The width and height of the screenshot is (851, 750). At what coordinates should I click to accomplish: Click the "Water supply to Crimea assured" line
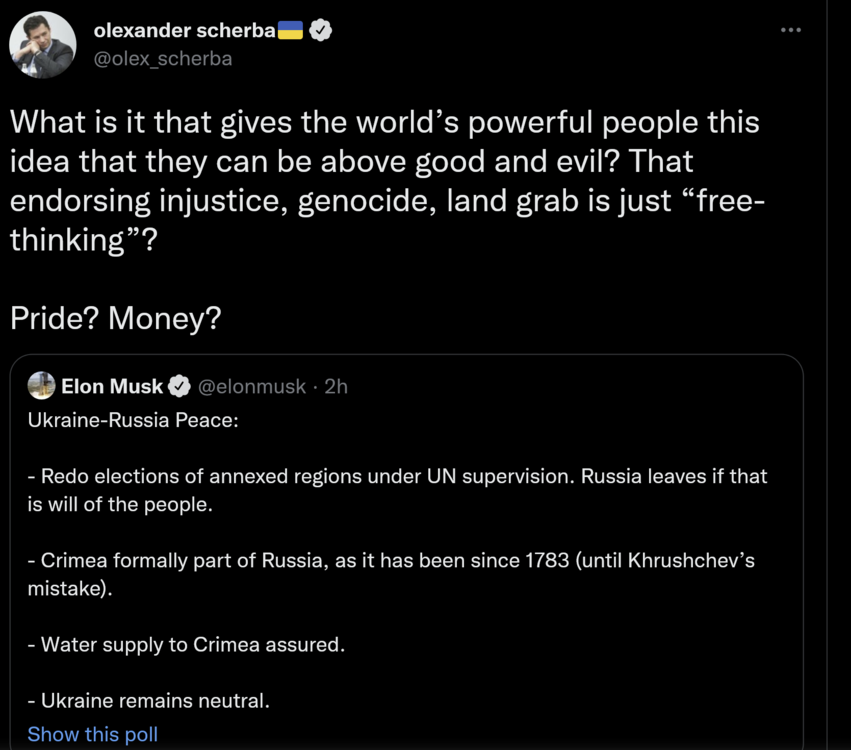click(186, 644)
